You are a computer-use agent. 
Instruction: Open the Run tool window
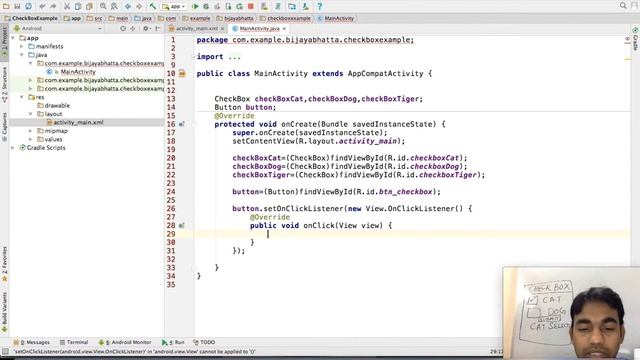tap(173, 342)
